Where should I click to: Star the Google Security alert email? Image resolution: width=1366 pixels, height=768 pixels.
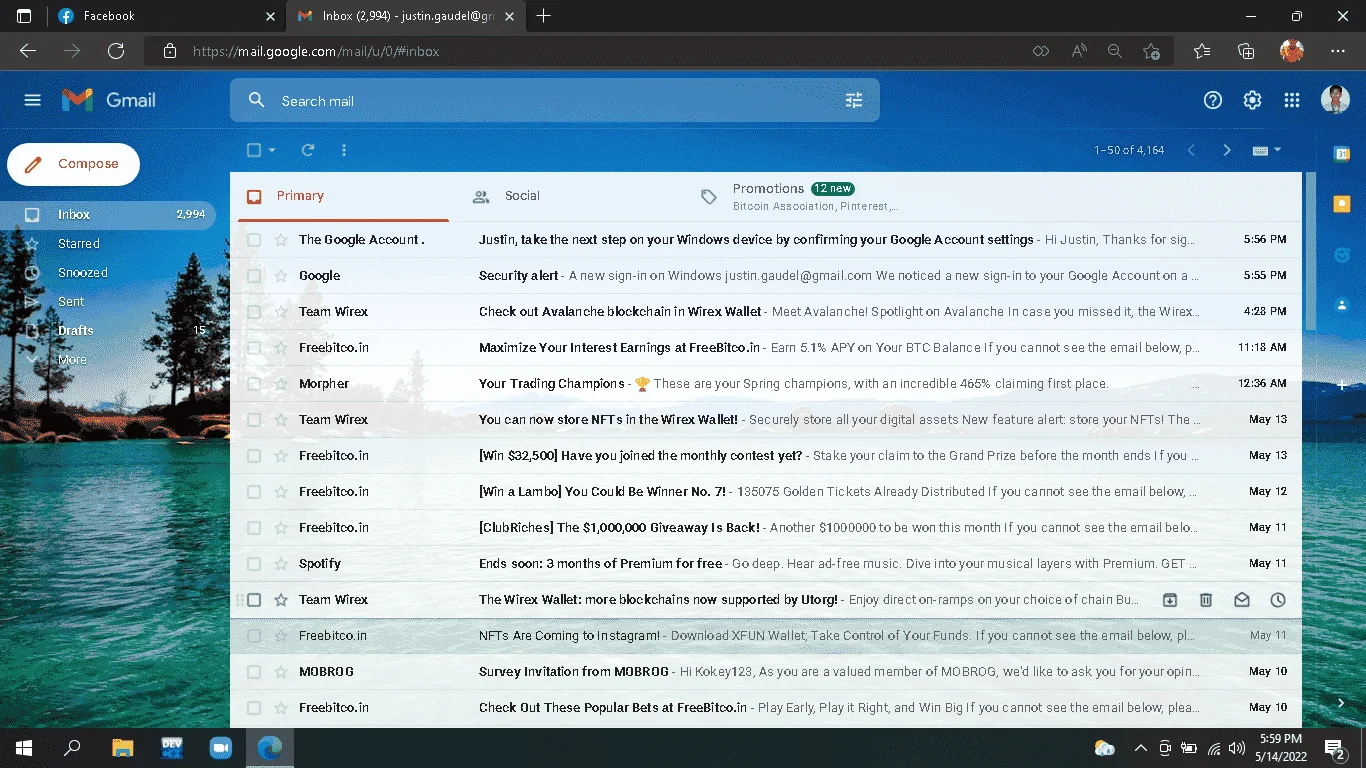[x=281, y=276]
